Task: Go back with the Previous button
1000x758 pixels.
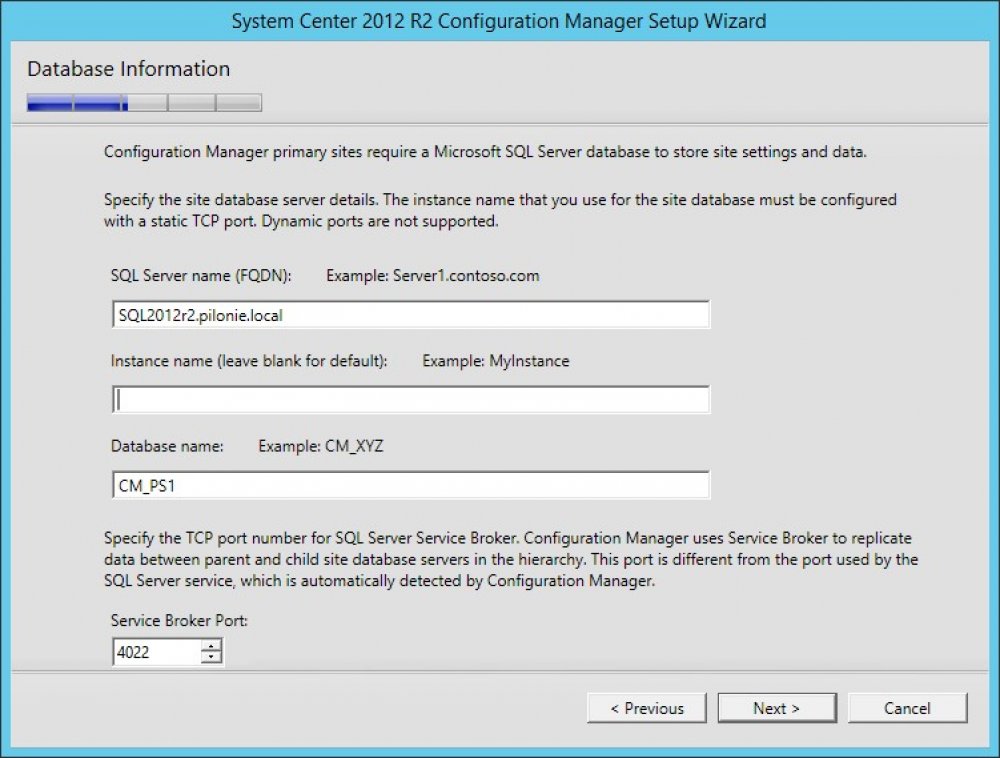Action: (647, 708)
